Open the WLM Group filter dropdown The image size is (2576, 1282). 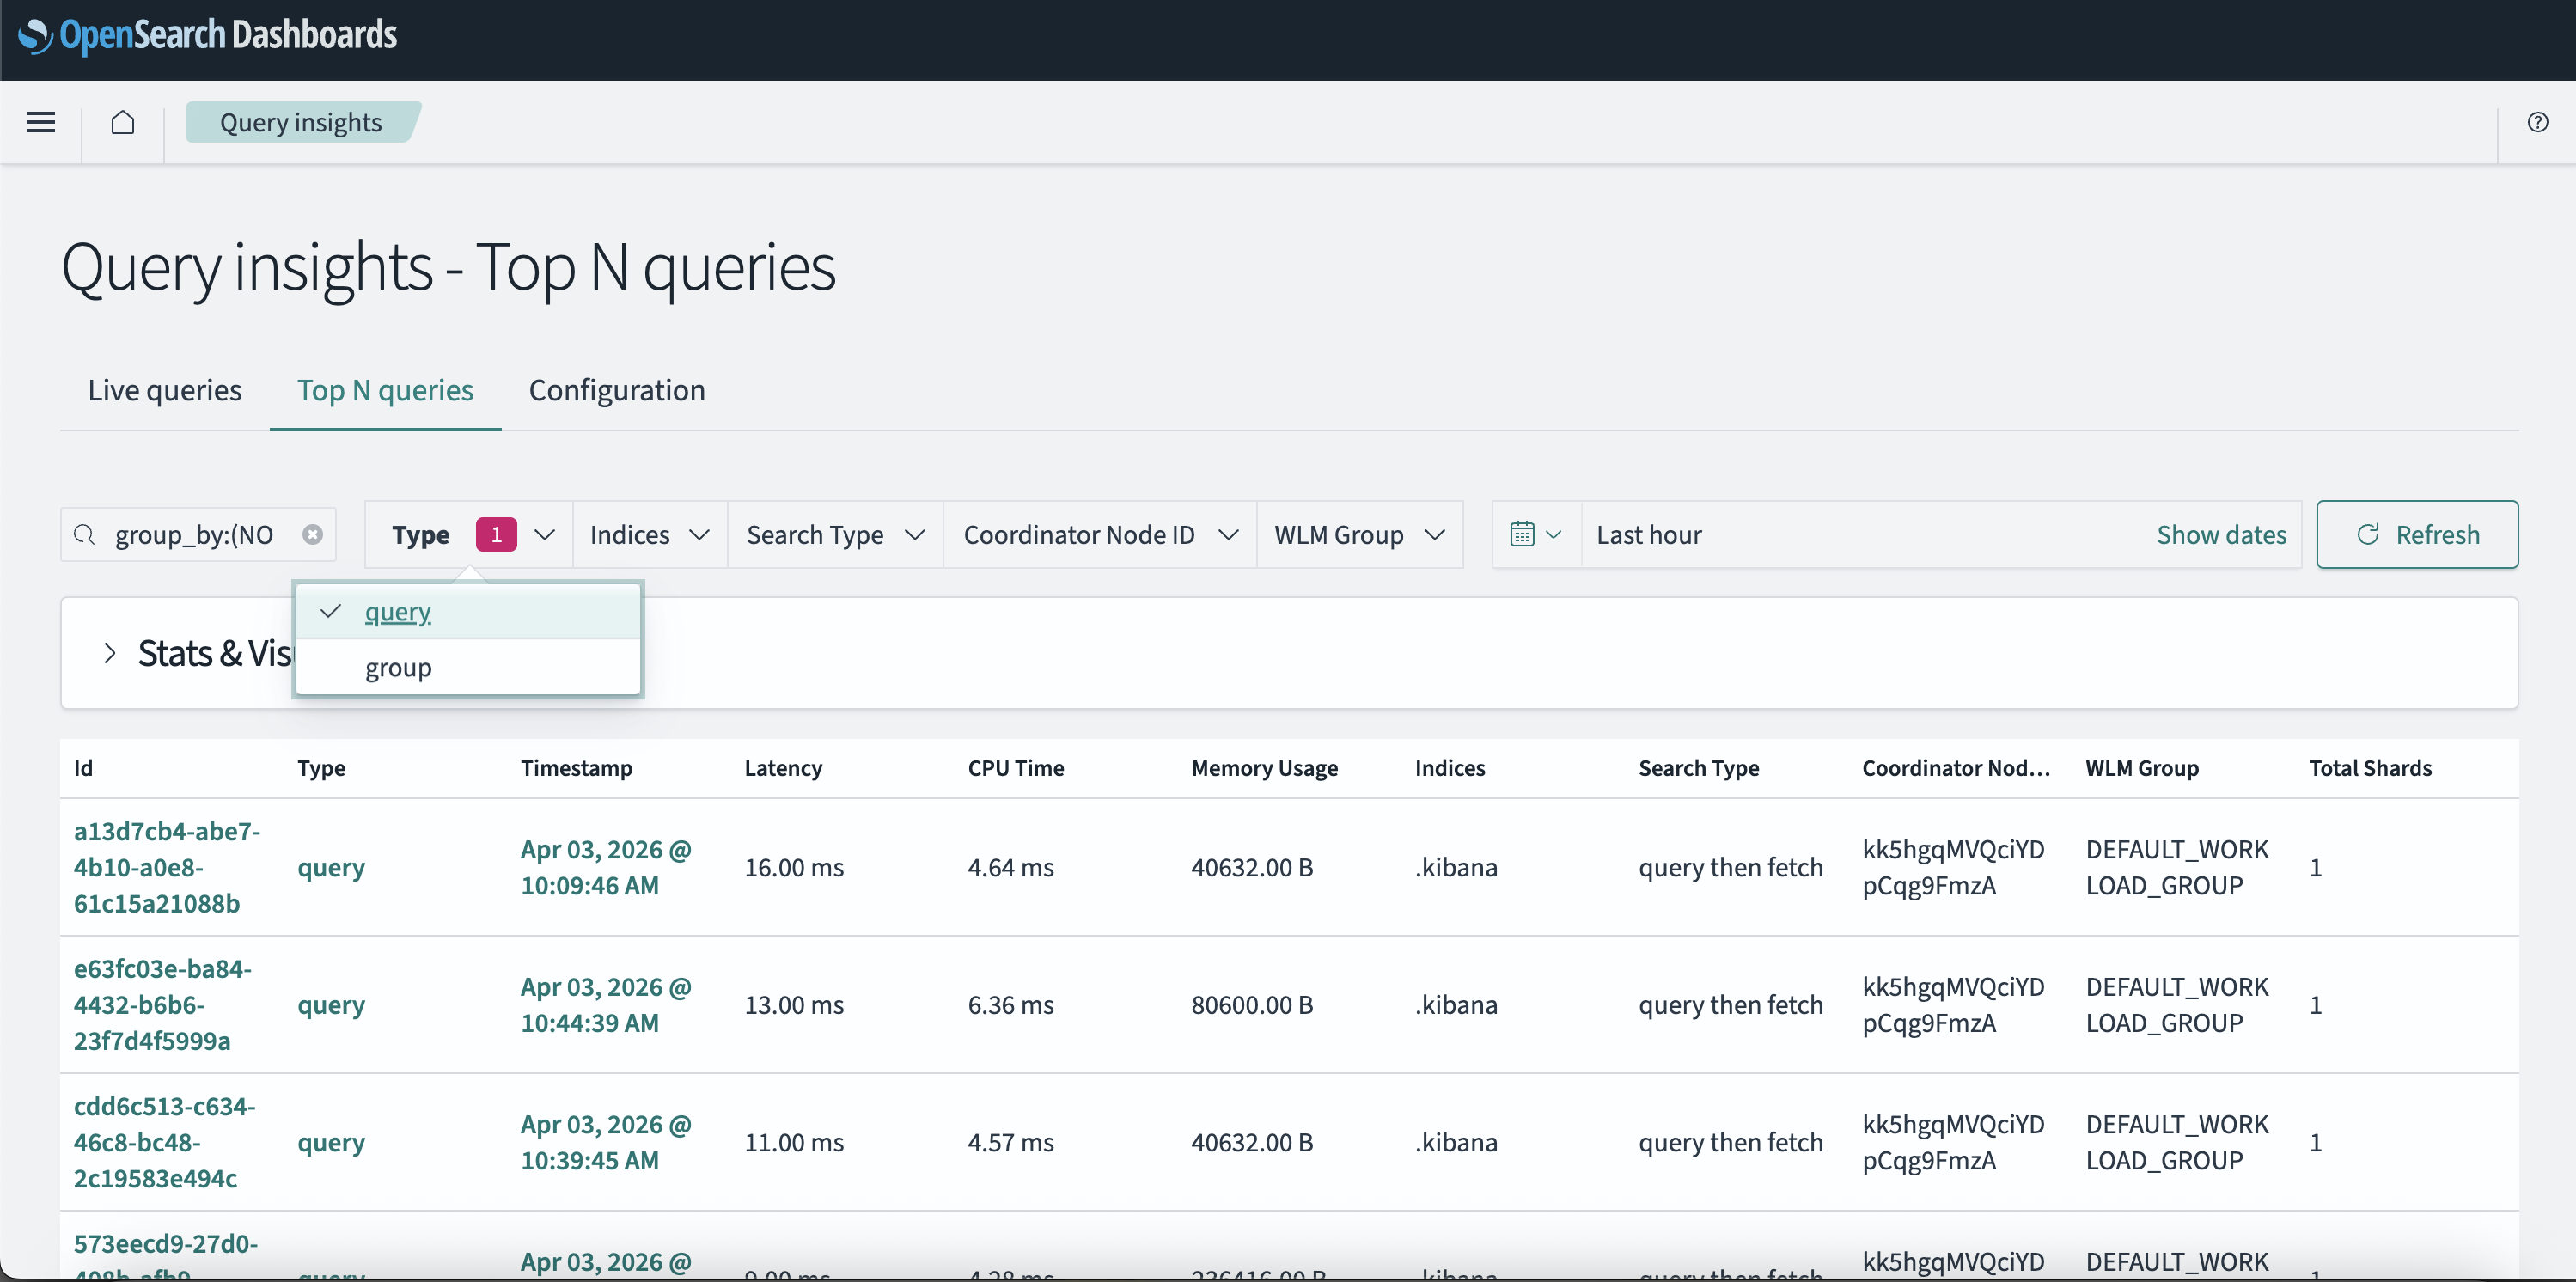1360,535
